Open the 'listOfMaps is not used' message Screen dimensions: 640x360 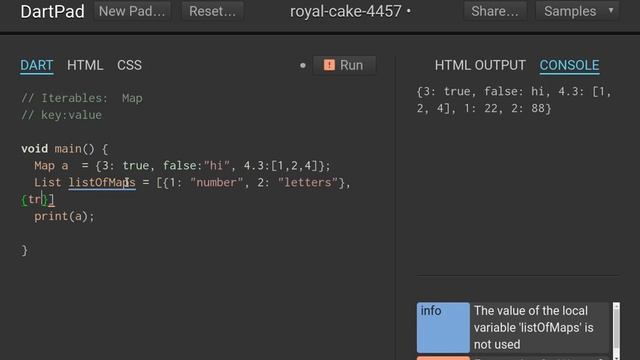pyautogui.click(x=539, y=327)
